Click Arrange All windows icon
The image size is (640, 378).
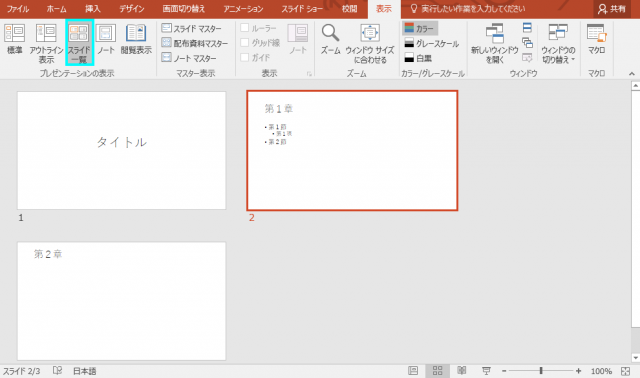pyautogui.click(x=527, y=28)
